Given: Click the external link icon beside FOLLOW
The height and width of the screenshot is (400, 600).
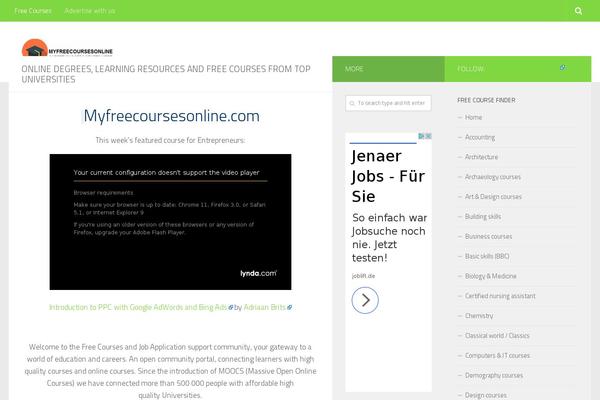Looking at the screenshot, I should pyautogui.click(x=563, y=68).
